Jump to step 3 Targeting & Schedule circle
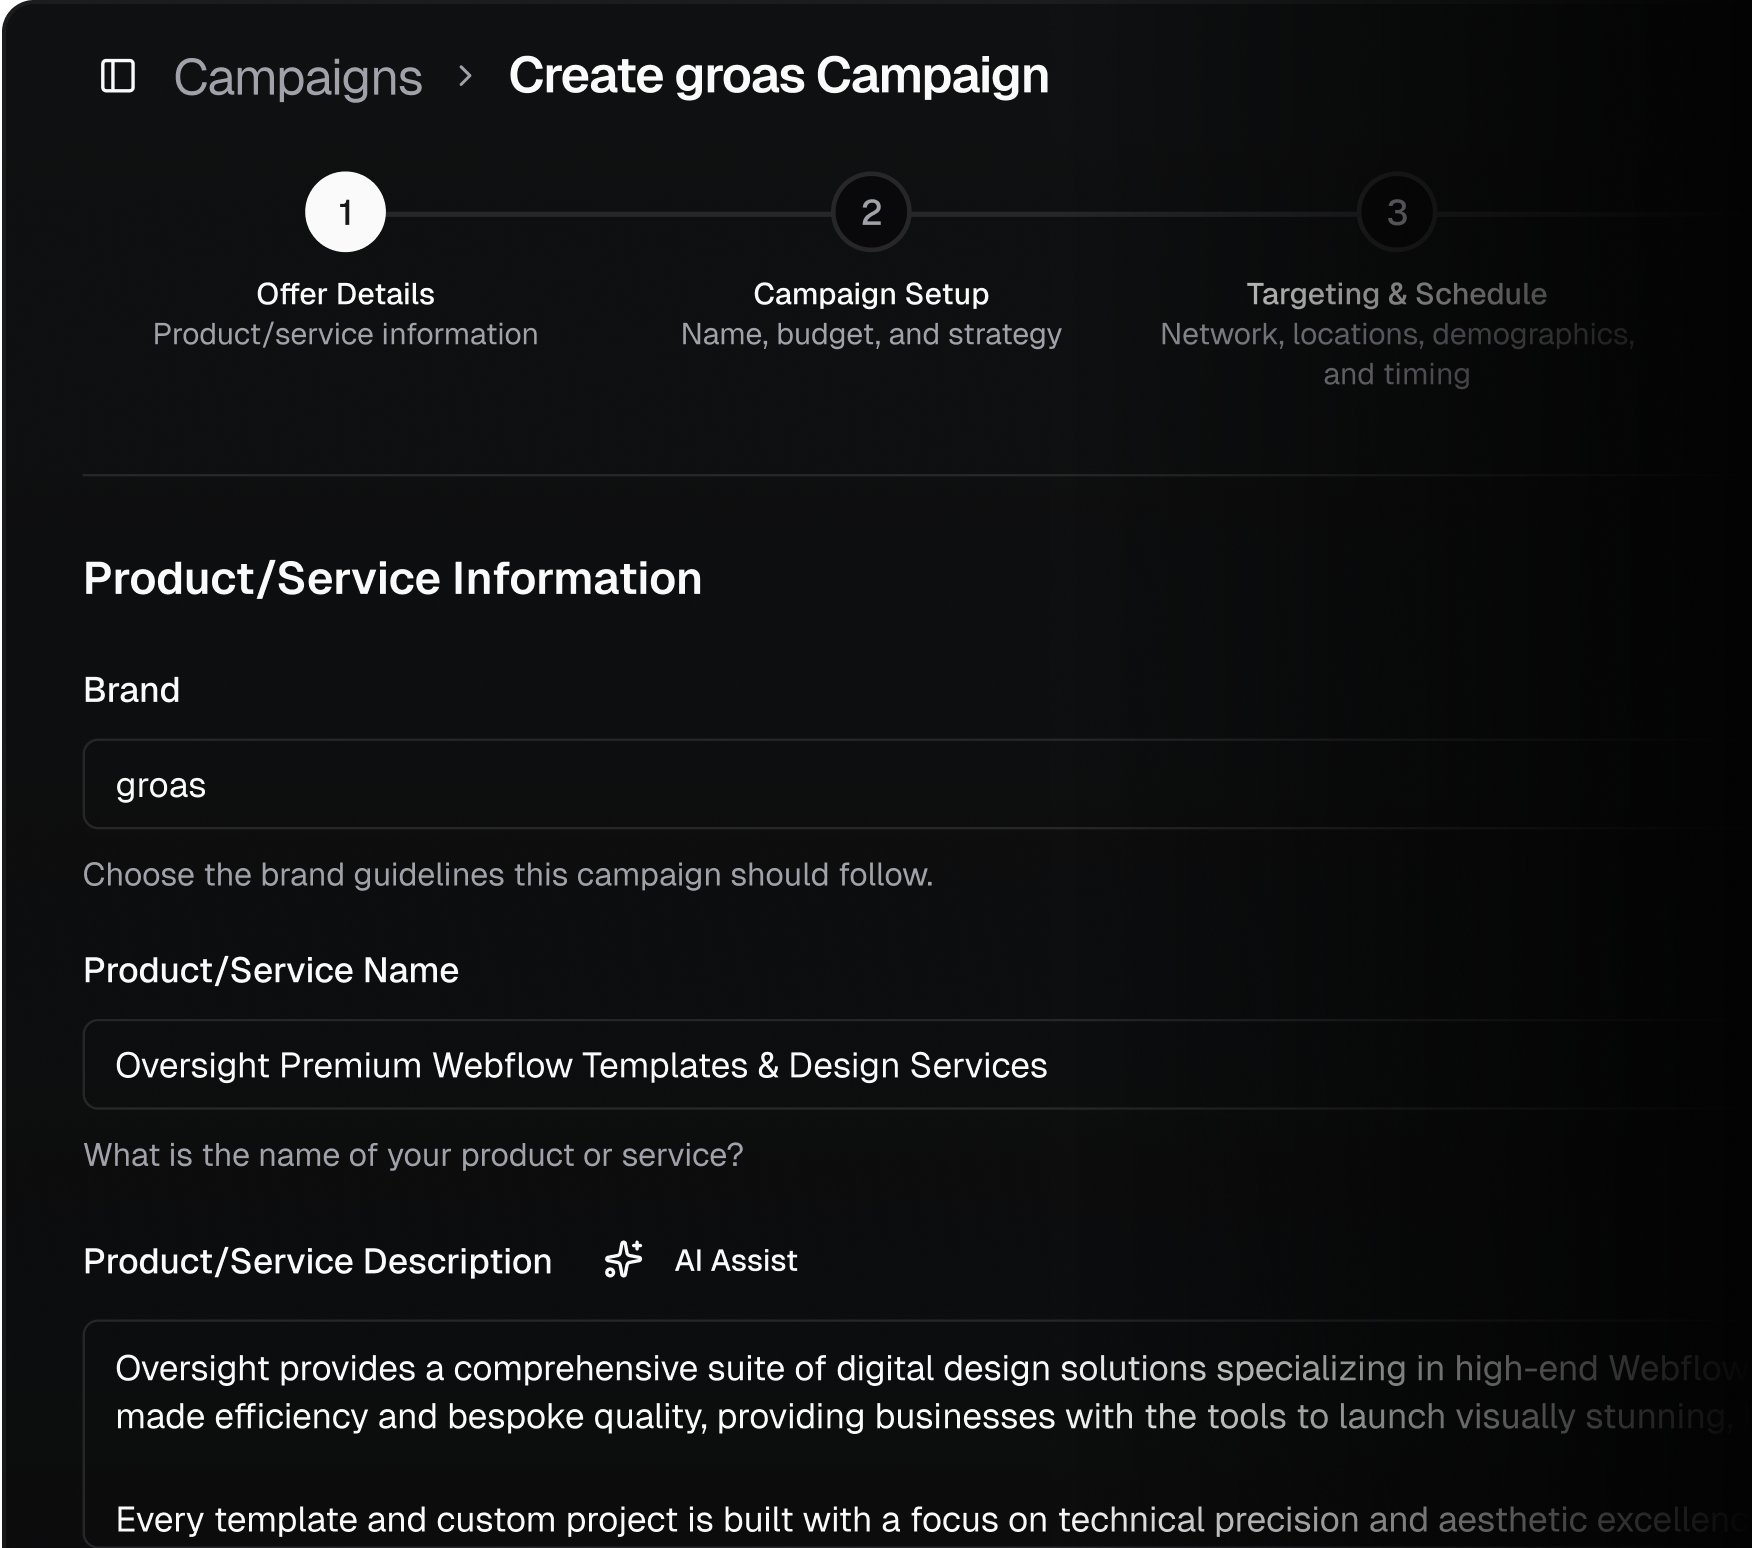 pyautogui.click(x=1397, y=212)
